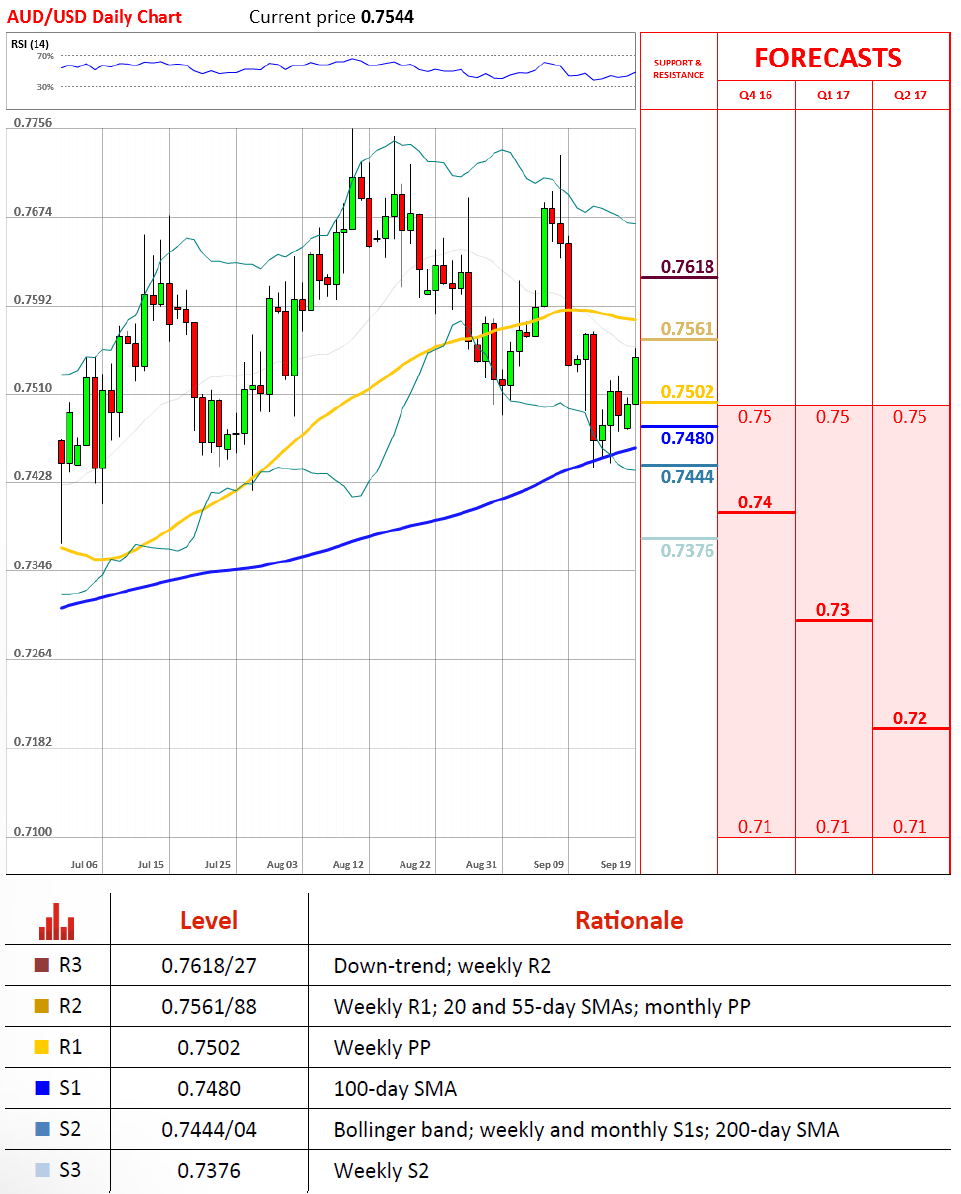This screenshot has height=1194, width=961.
Task: Click the 0.7502 resistance level label
Action: click(687, 391)
